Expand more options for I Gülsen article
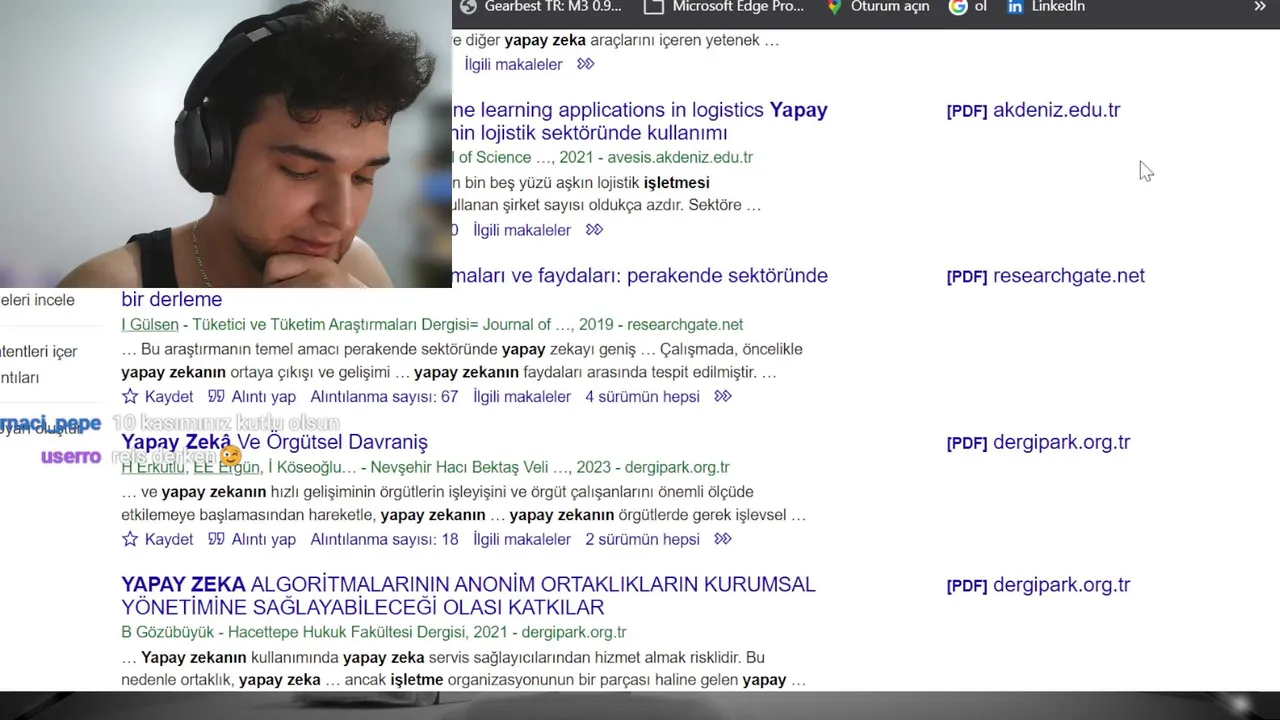 coord(723,397)
